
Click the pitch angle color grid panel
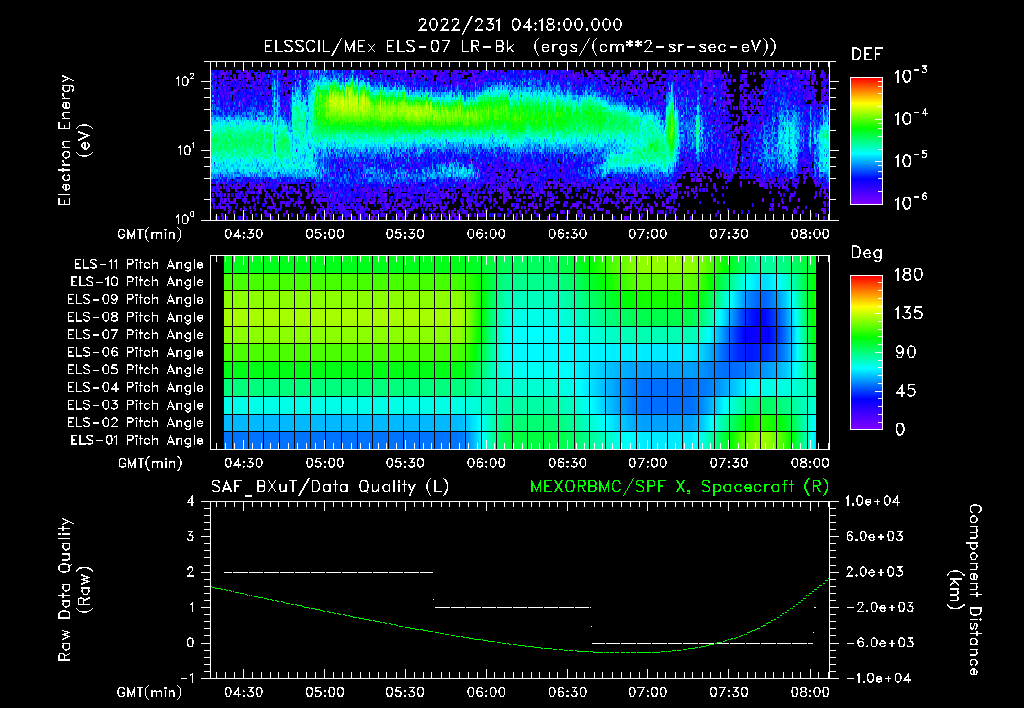(520, 352)
